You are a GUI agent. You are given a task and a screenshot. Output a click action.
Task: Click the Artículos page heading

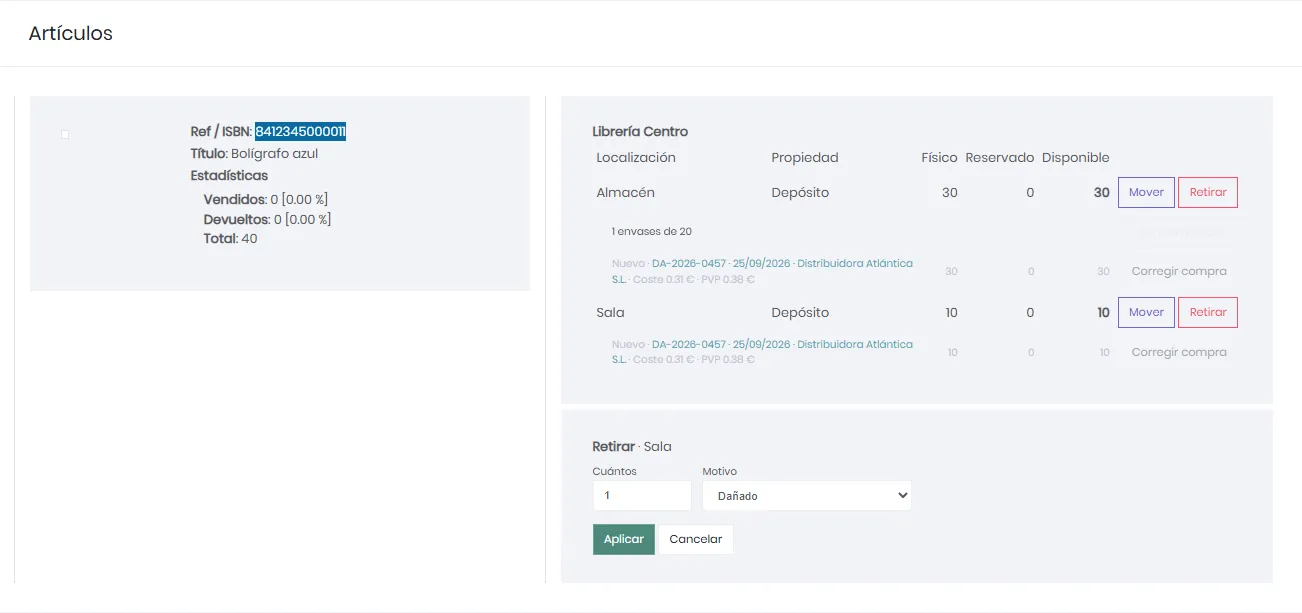pyautogui.click(x=71, y=33)
